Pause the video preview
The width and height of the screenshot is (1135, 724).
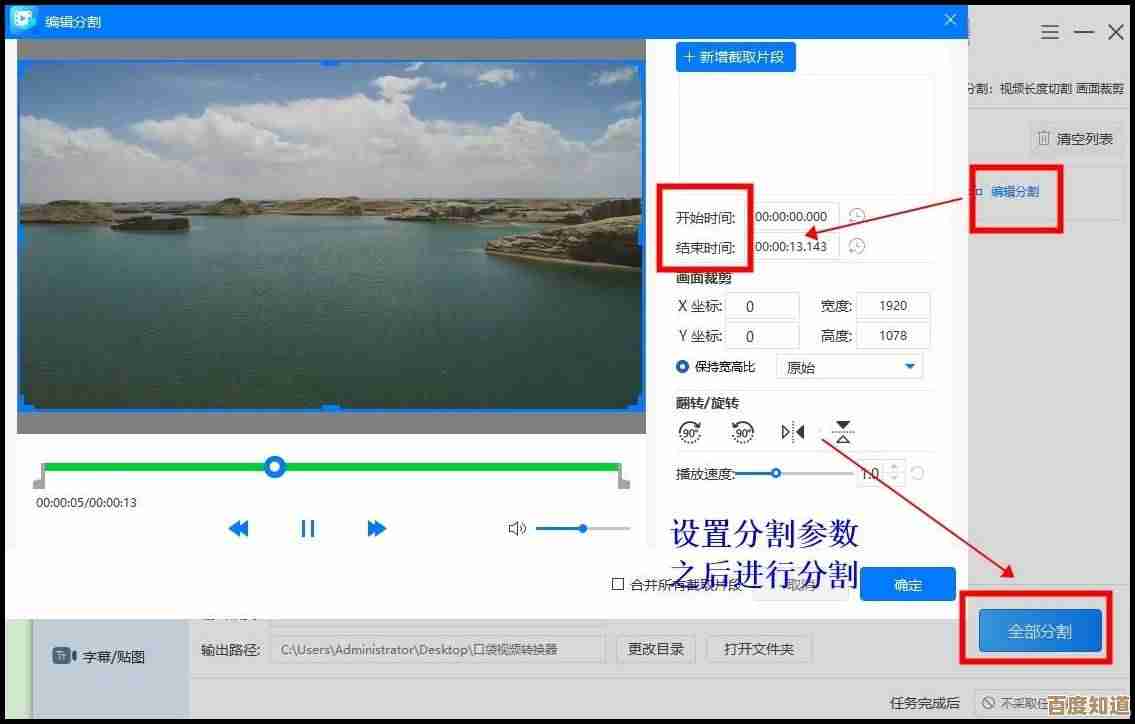coord(309,528)
